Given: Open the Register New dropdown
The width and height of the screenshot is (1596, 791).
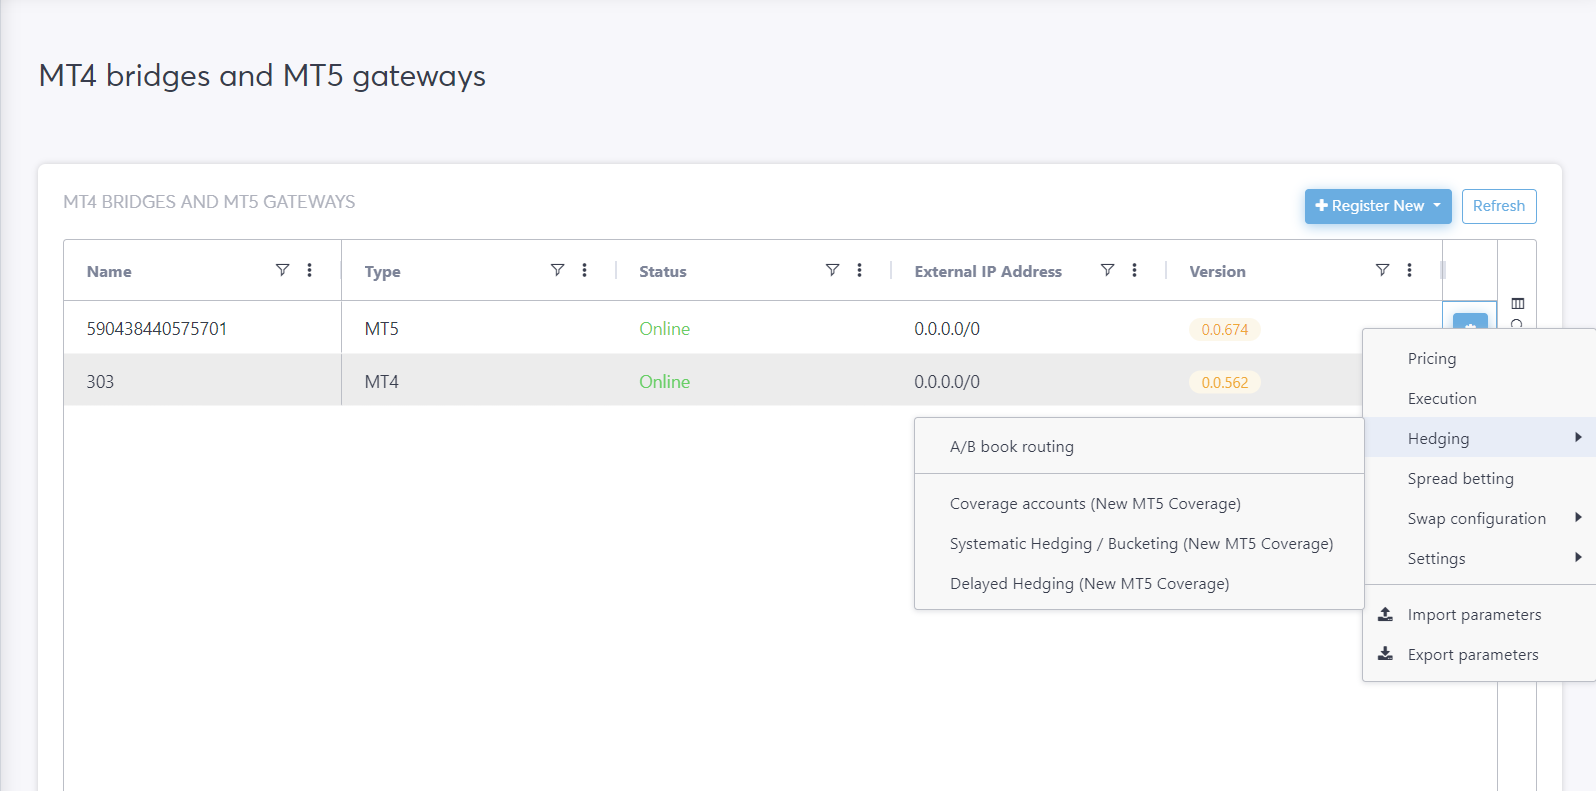Looking at the screenshot, I should [x=1377, y=206].
